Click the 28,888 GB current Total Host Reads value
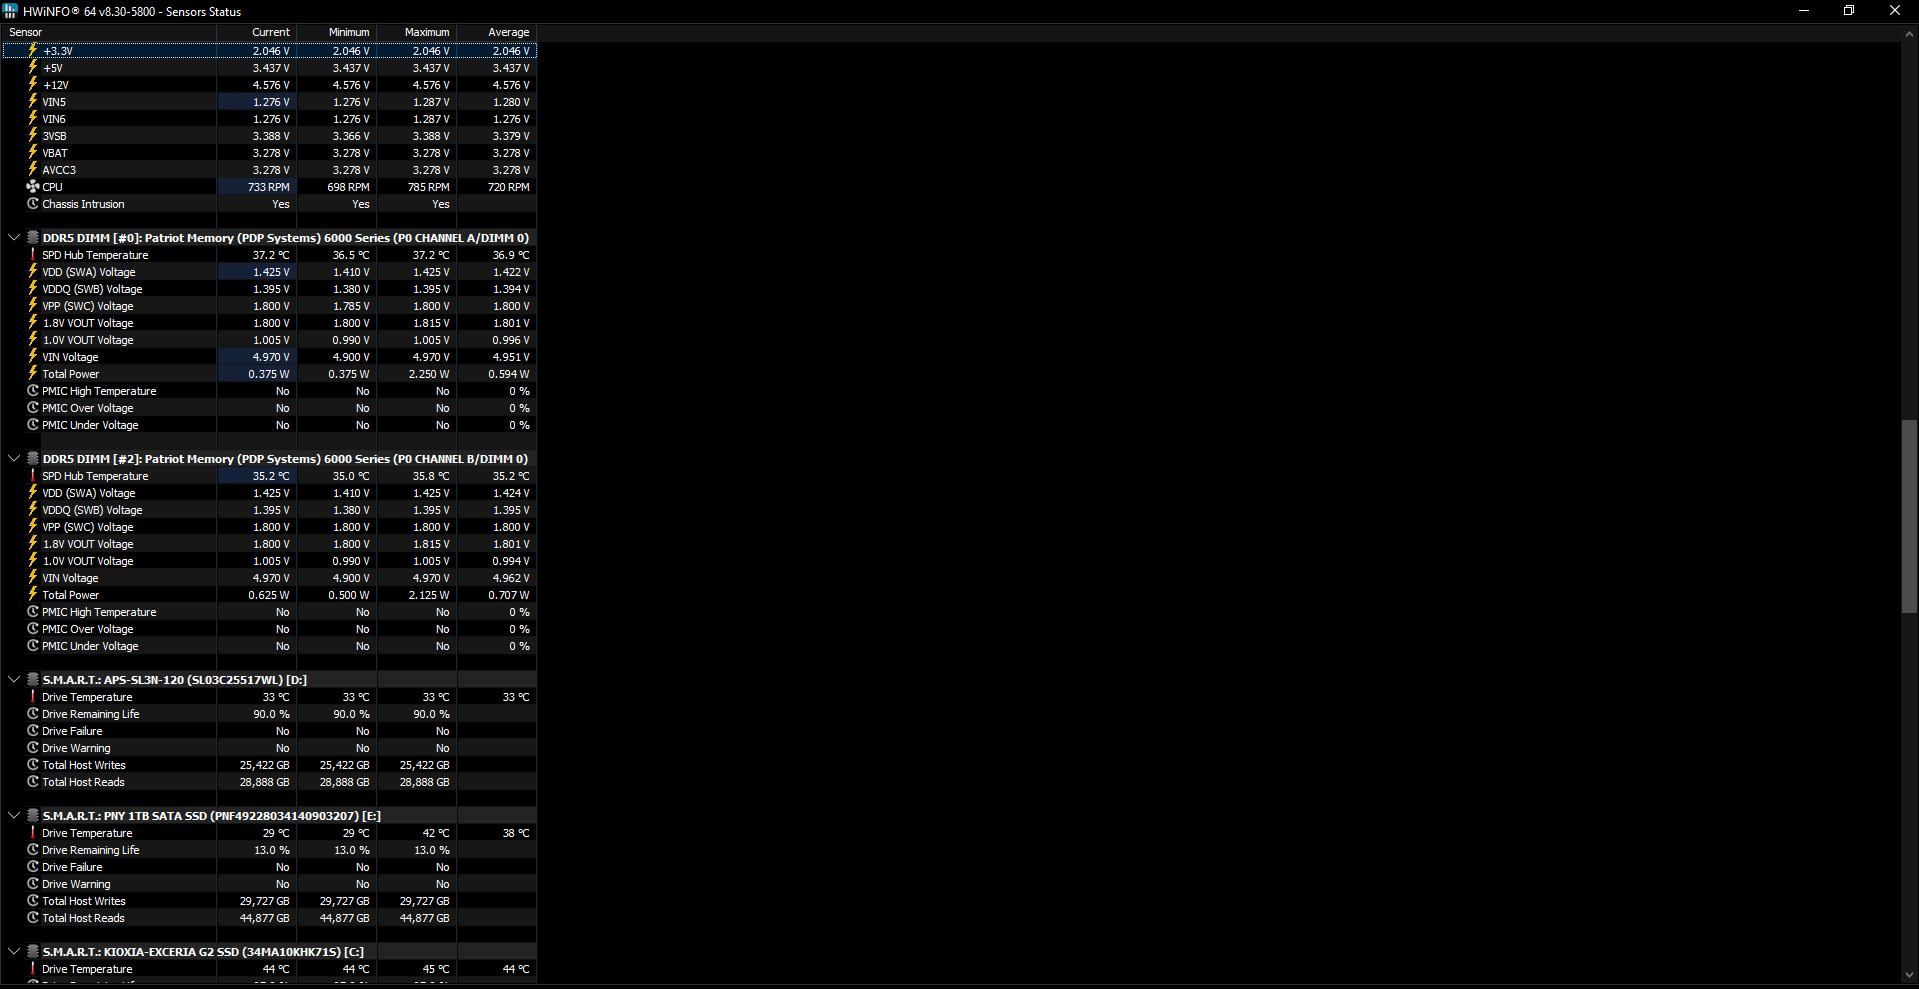The width and height of the screenshot is (1919, 989). [x=264, y=782]
